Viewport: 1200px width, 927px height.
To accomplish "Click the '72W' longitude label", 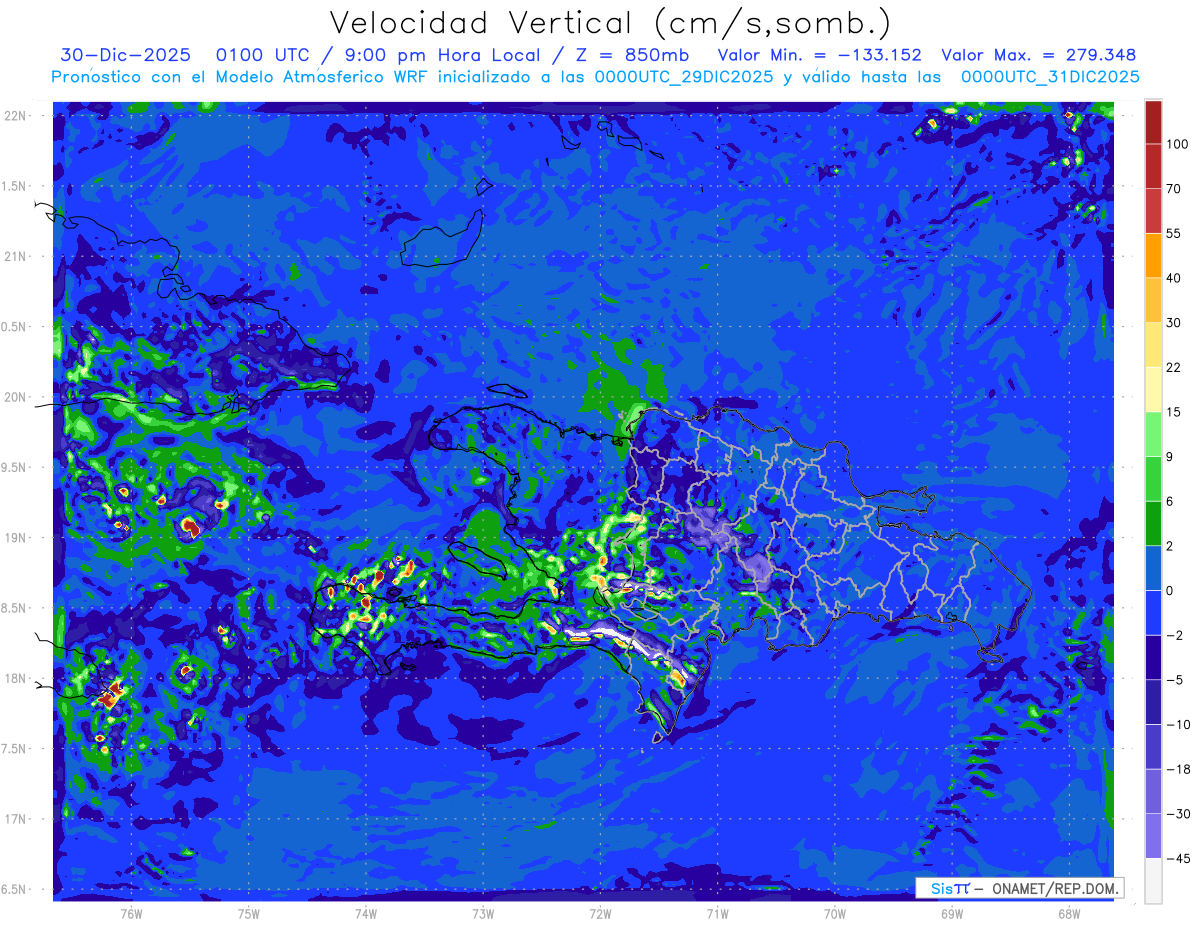I will click(x=600, y=913).
